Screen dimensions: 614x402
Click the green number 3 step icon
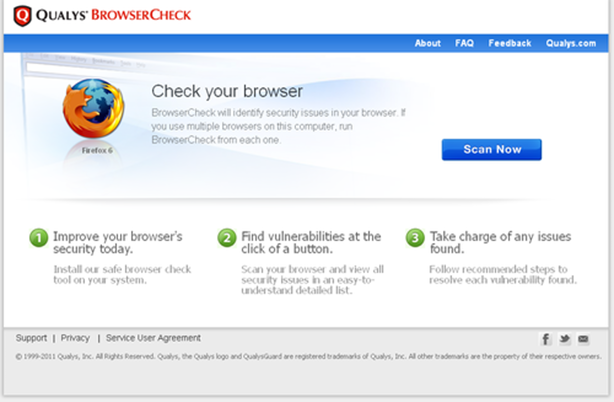415,238
